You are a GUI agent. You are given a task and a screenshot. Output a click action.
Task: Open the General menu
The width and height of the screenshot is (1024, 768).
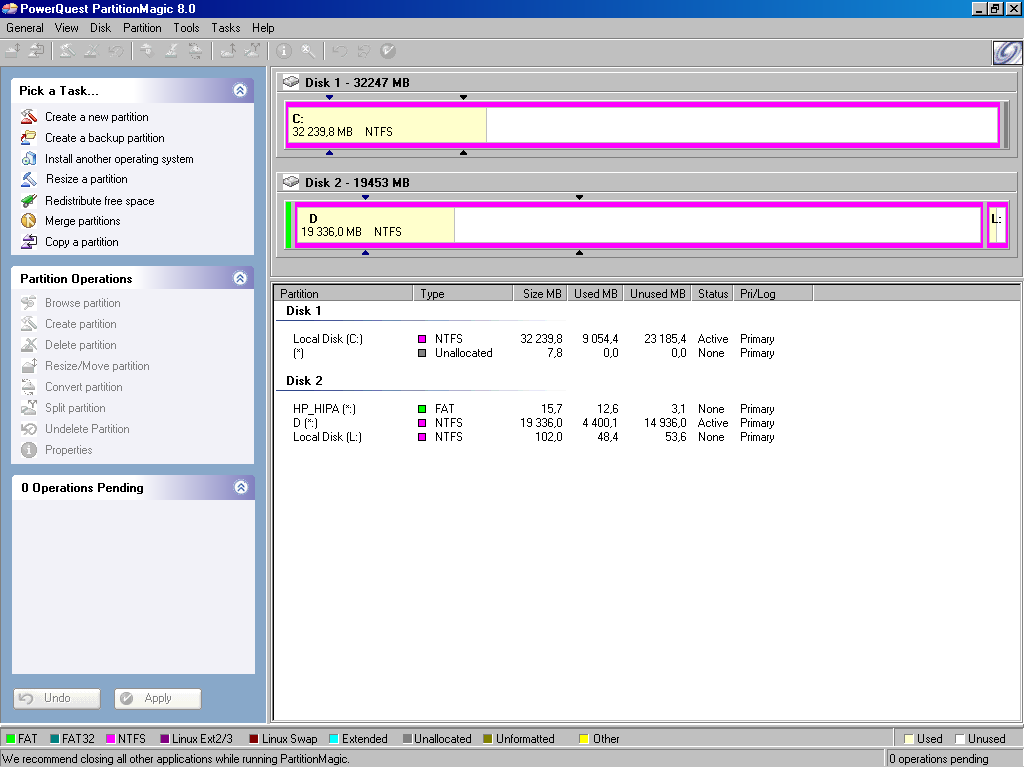(x=25, y=27)
